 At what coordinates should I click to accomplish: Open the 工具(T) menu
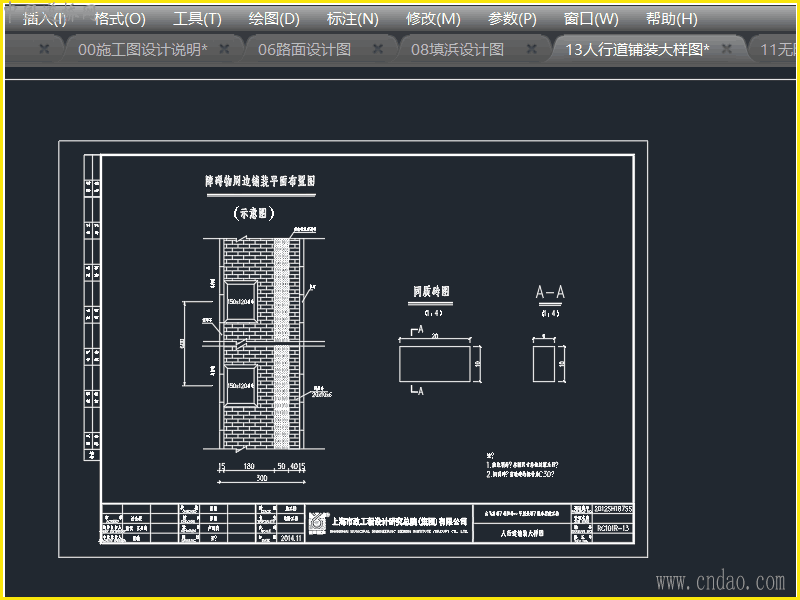(197, 19)
